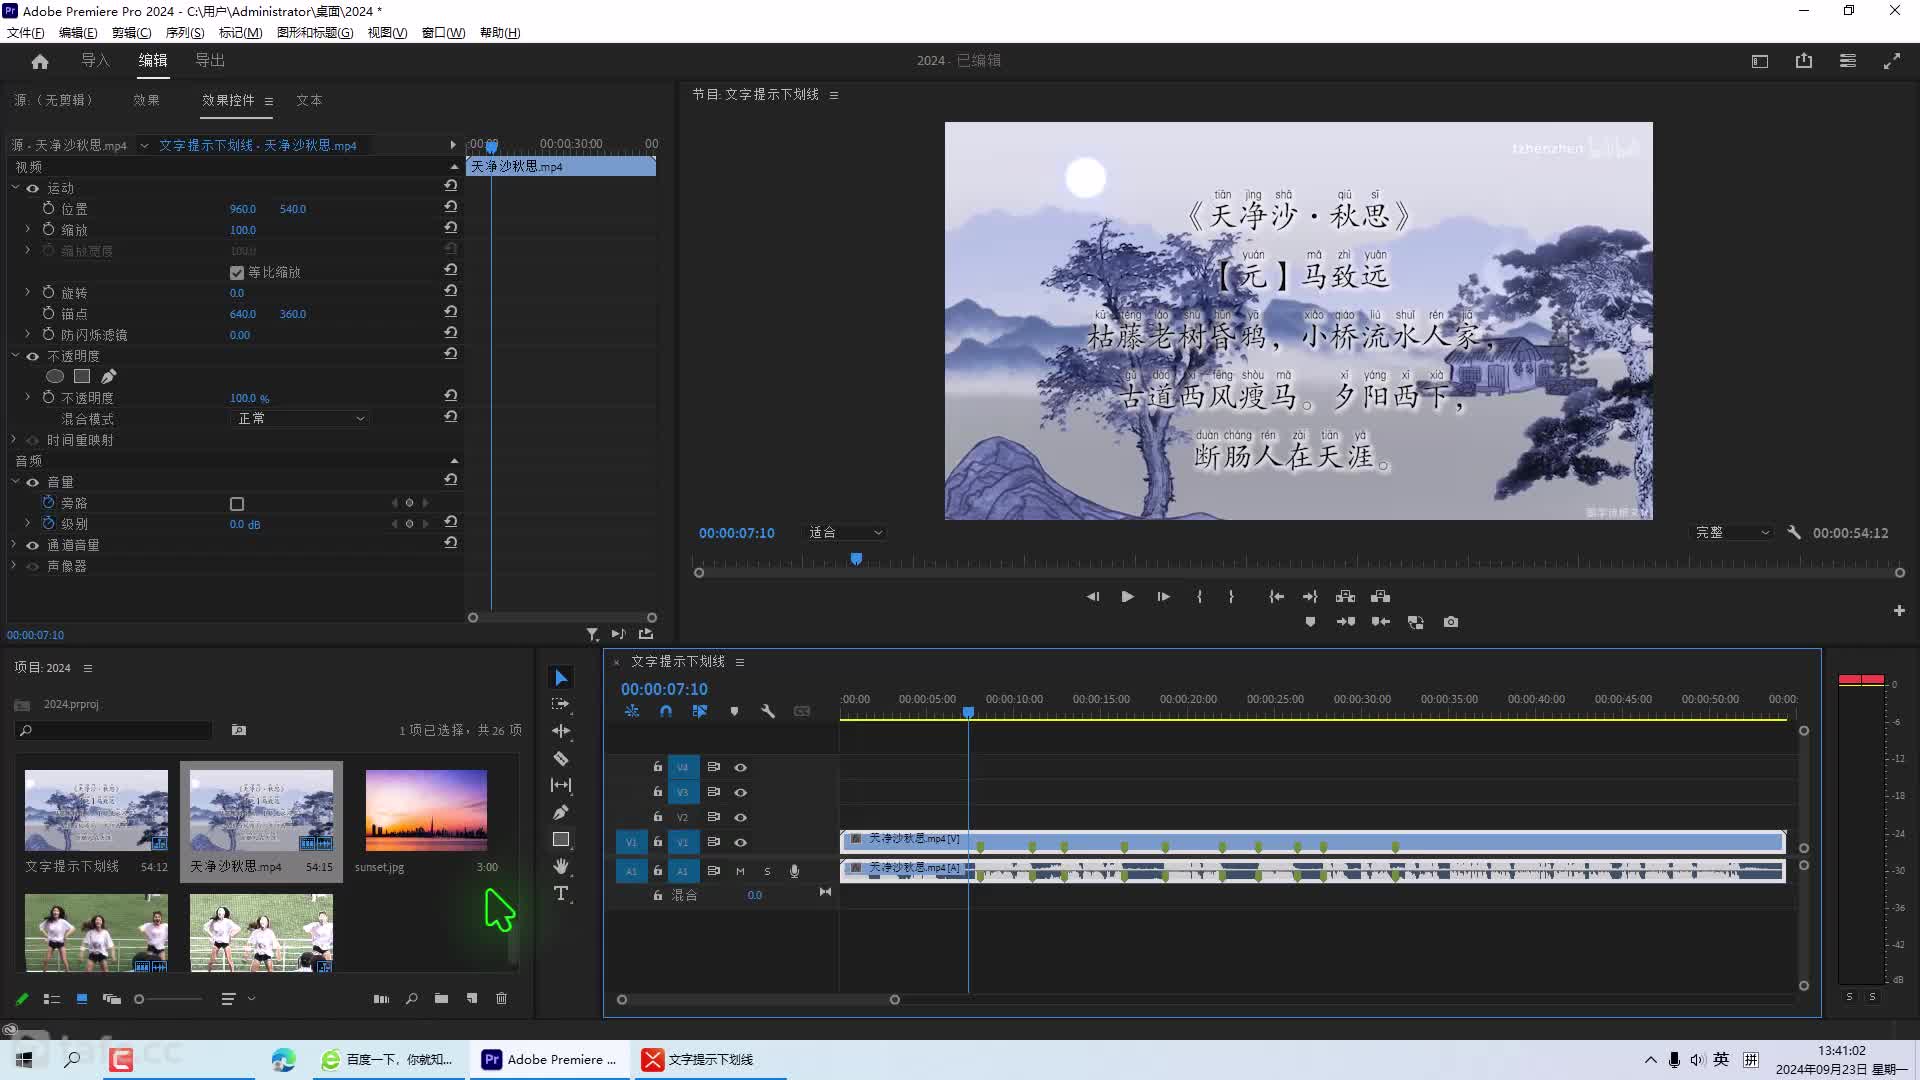Click New Bin folder icon
Screen dimensions: 1920x1080
pos(441,999)
